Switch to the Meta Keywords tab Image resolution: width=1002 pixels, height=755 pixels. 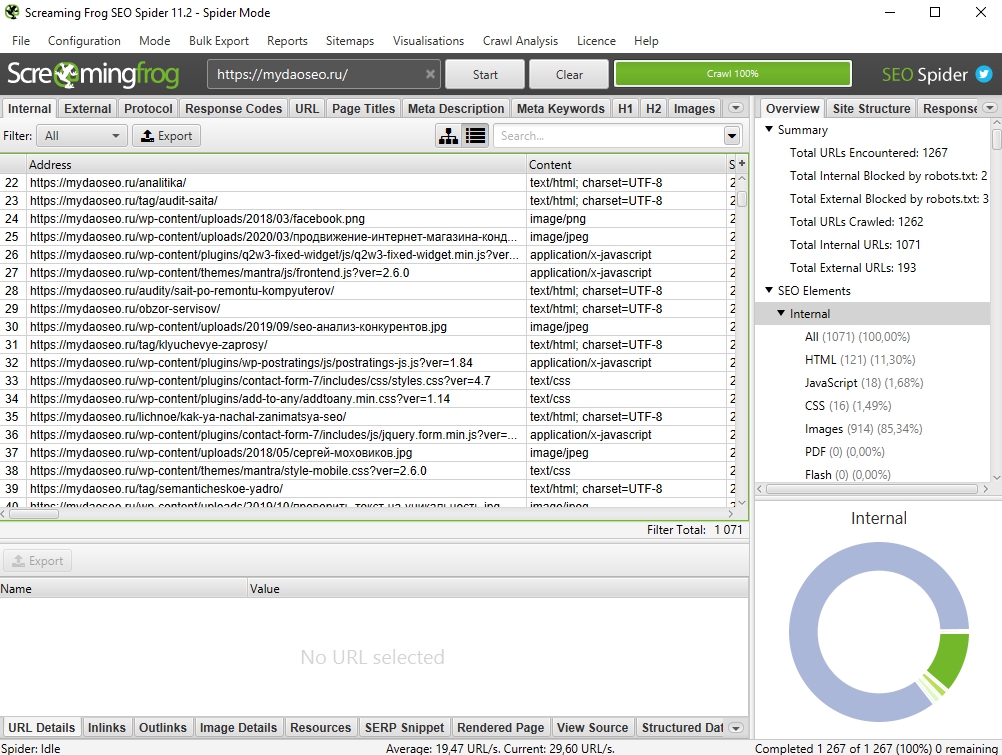pyautogui.click(x=560, y=108)
